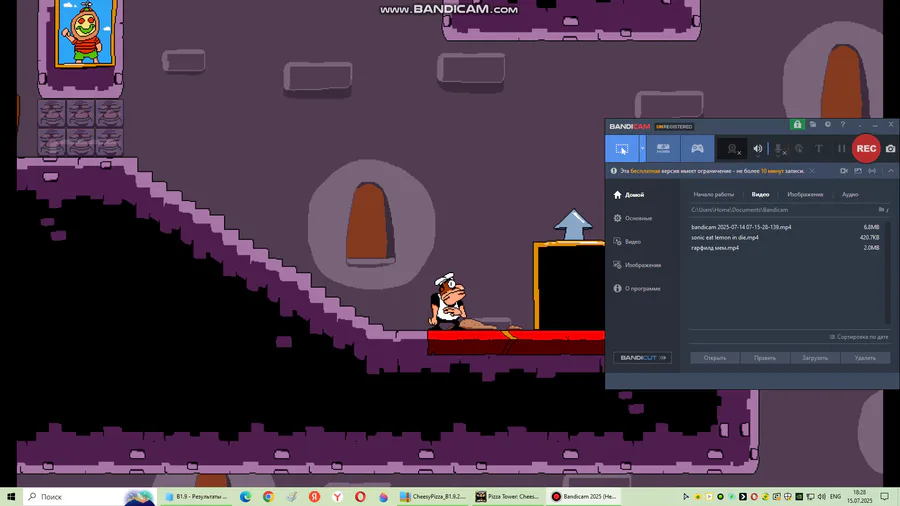This screenshot has height=506, width=900.
Task: Switch to game recording mode
Action: pyautogui.click(x=697, y=149)
